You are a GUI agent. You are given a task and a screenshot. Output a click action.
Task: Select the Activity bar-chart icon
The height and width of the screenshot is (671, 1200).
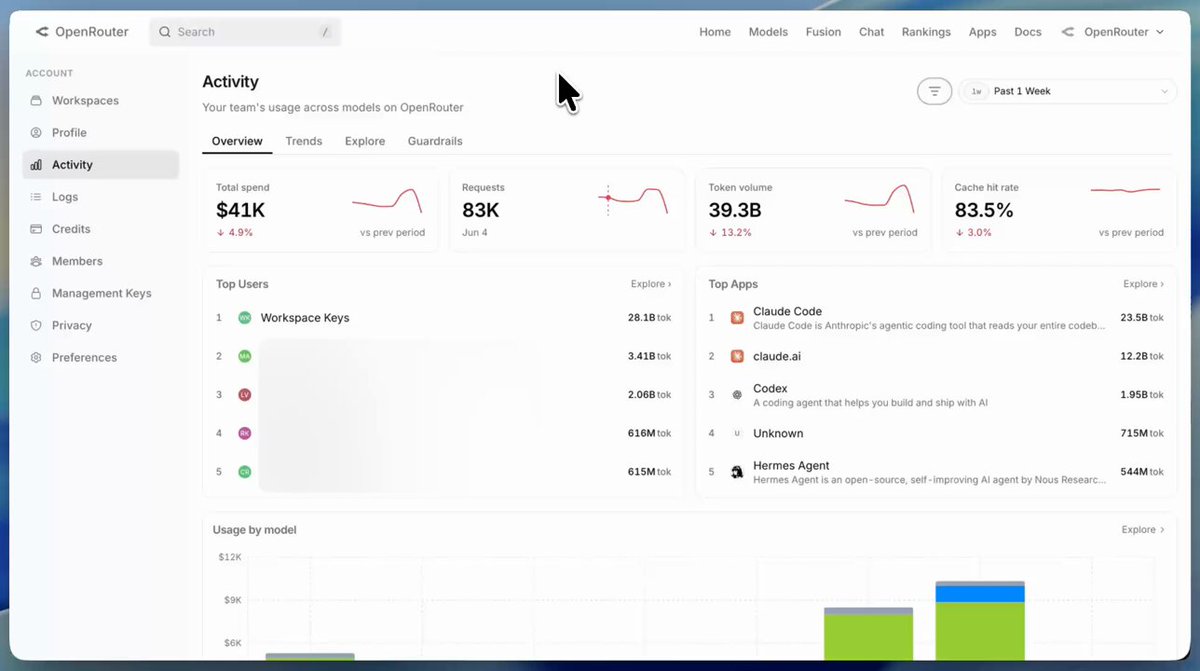[36, 165]
